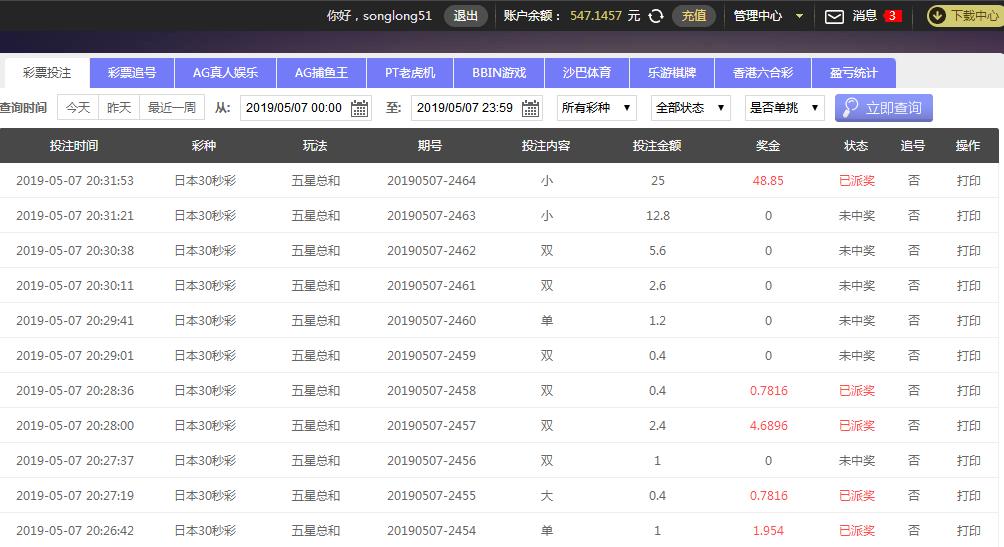
Task: Select the 最近一周 time filter
Action: coord(172,108)
